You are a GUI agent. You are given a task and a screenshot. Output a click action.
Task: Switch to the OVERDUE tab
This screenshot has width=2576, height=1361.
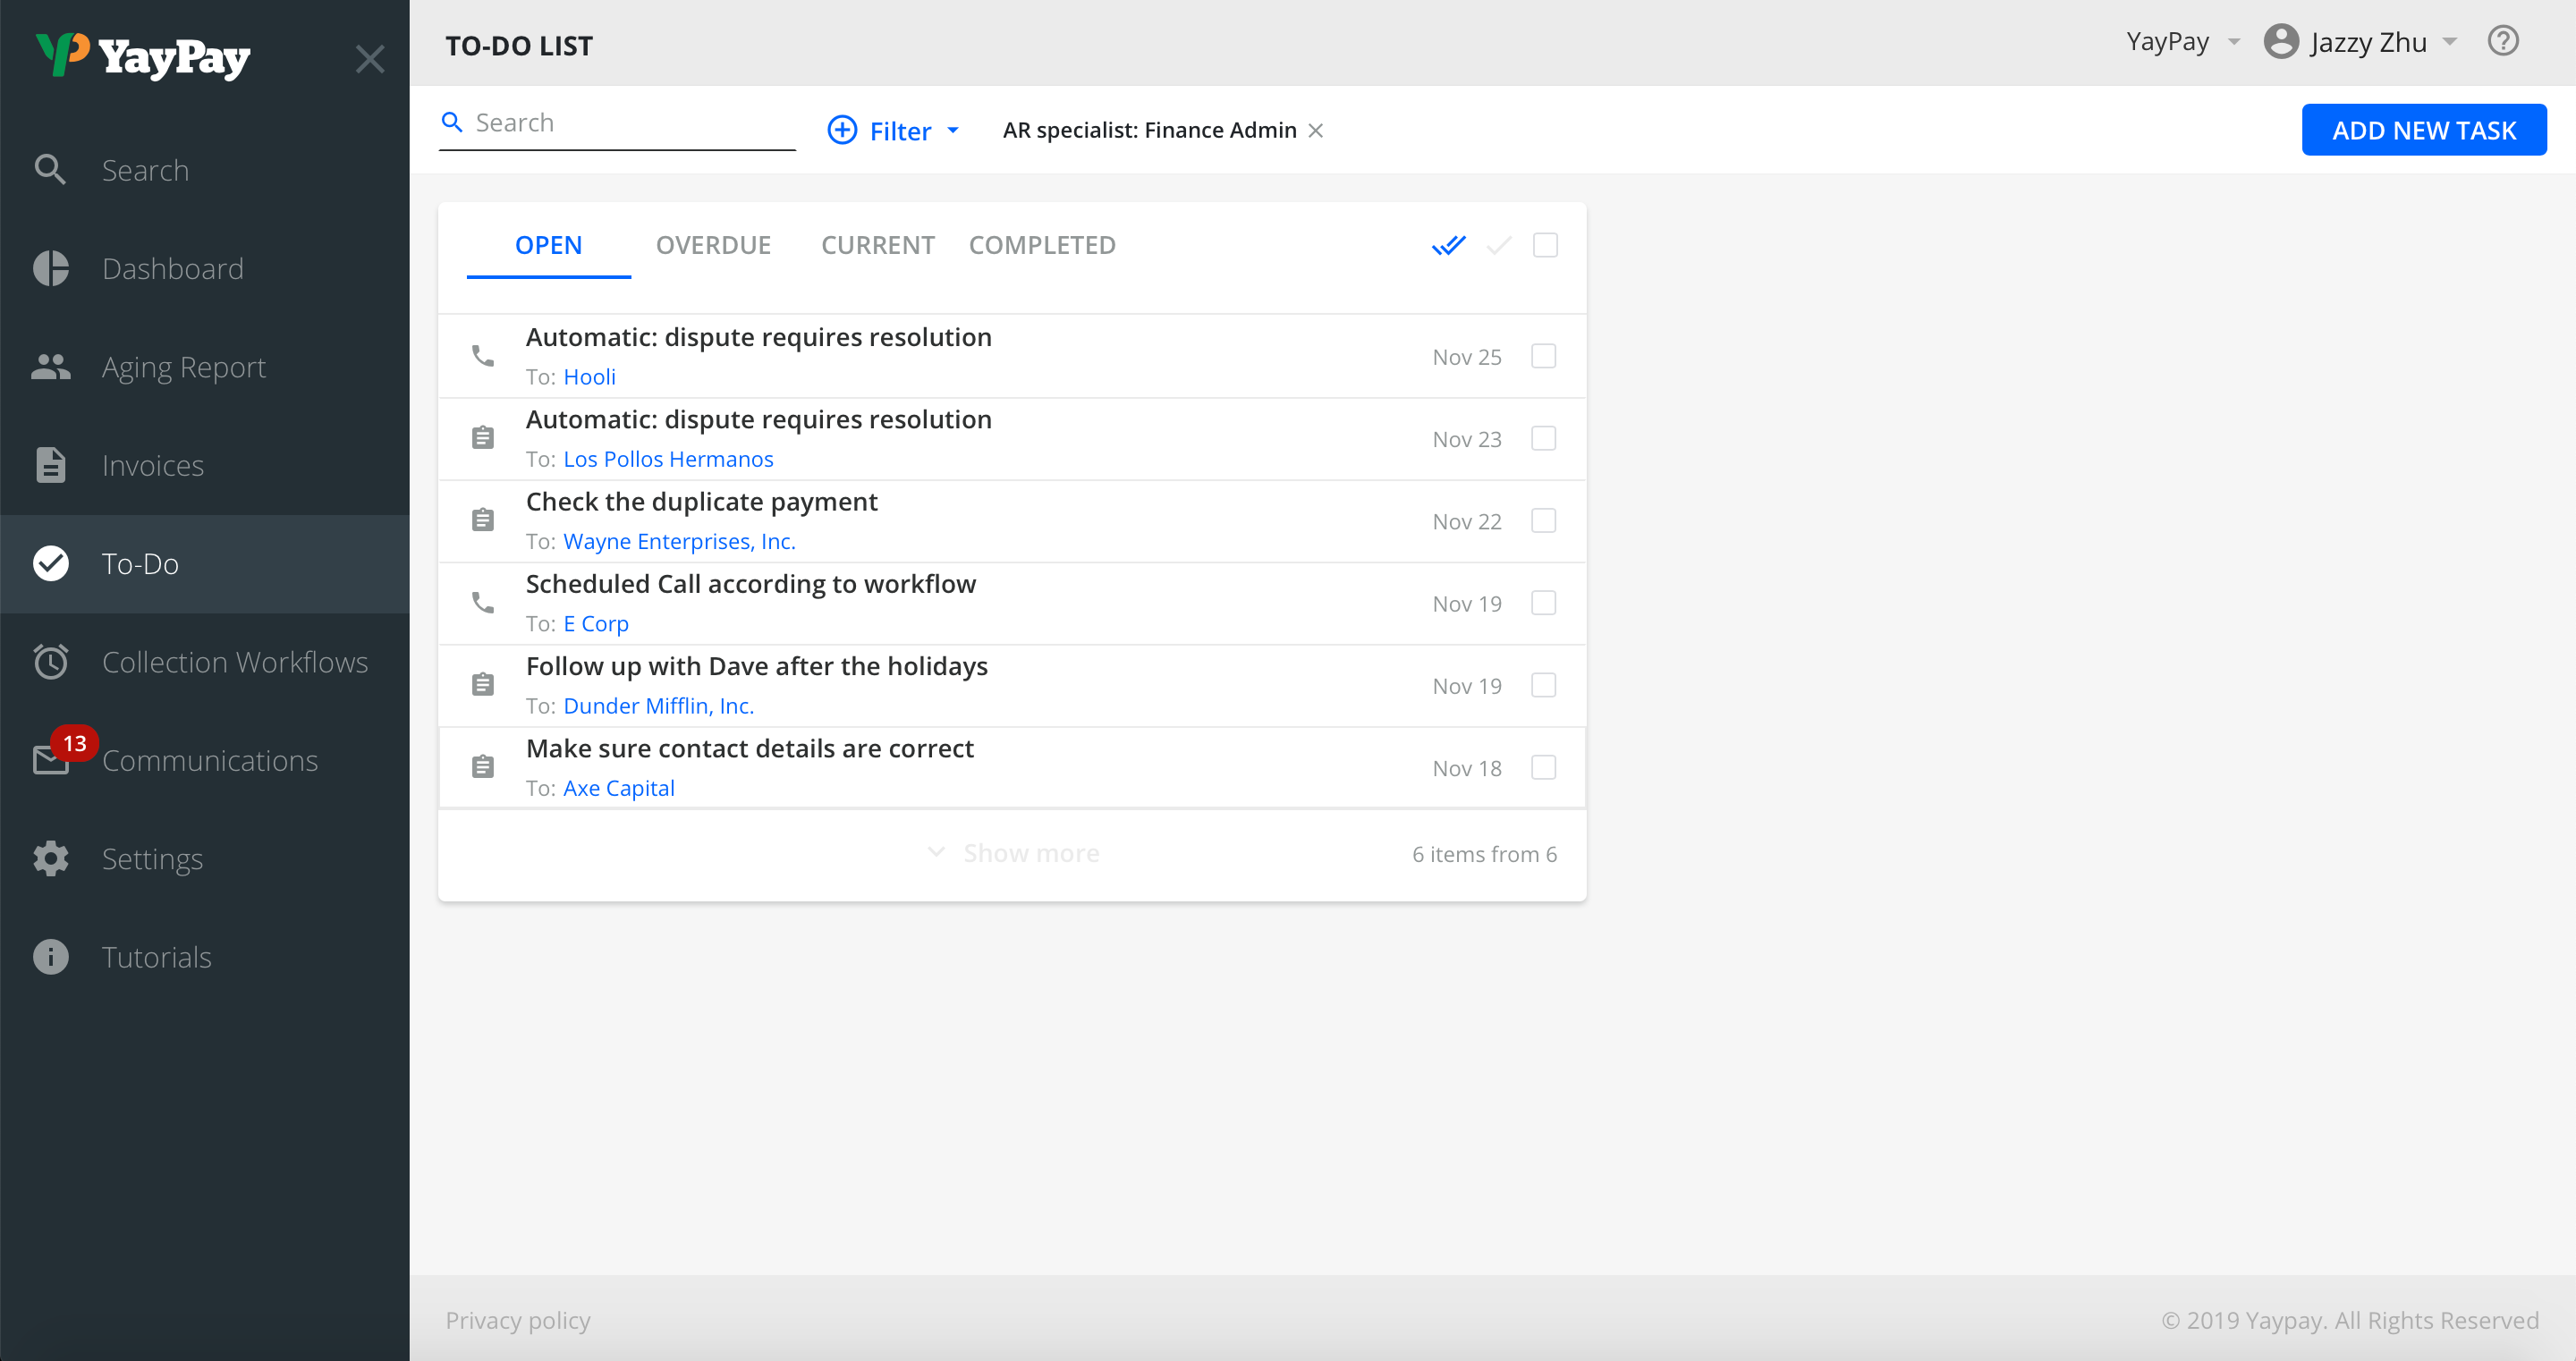pos(713,245)
